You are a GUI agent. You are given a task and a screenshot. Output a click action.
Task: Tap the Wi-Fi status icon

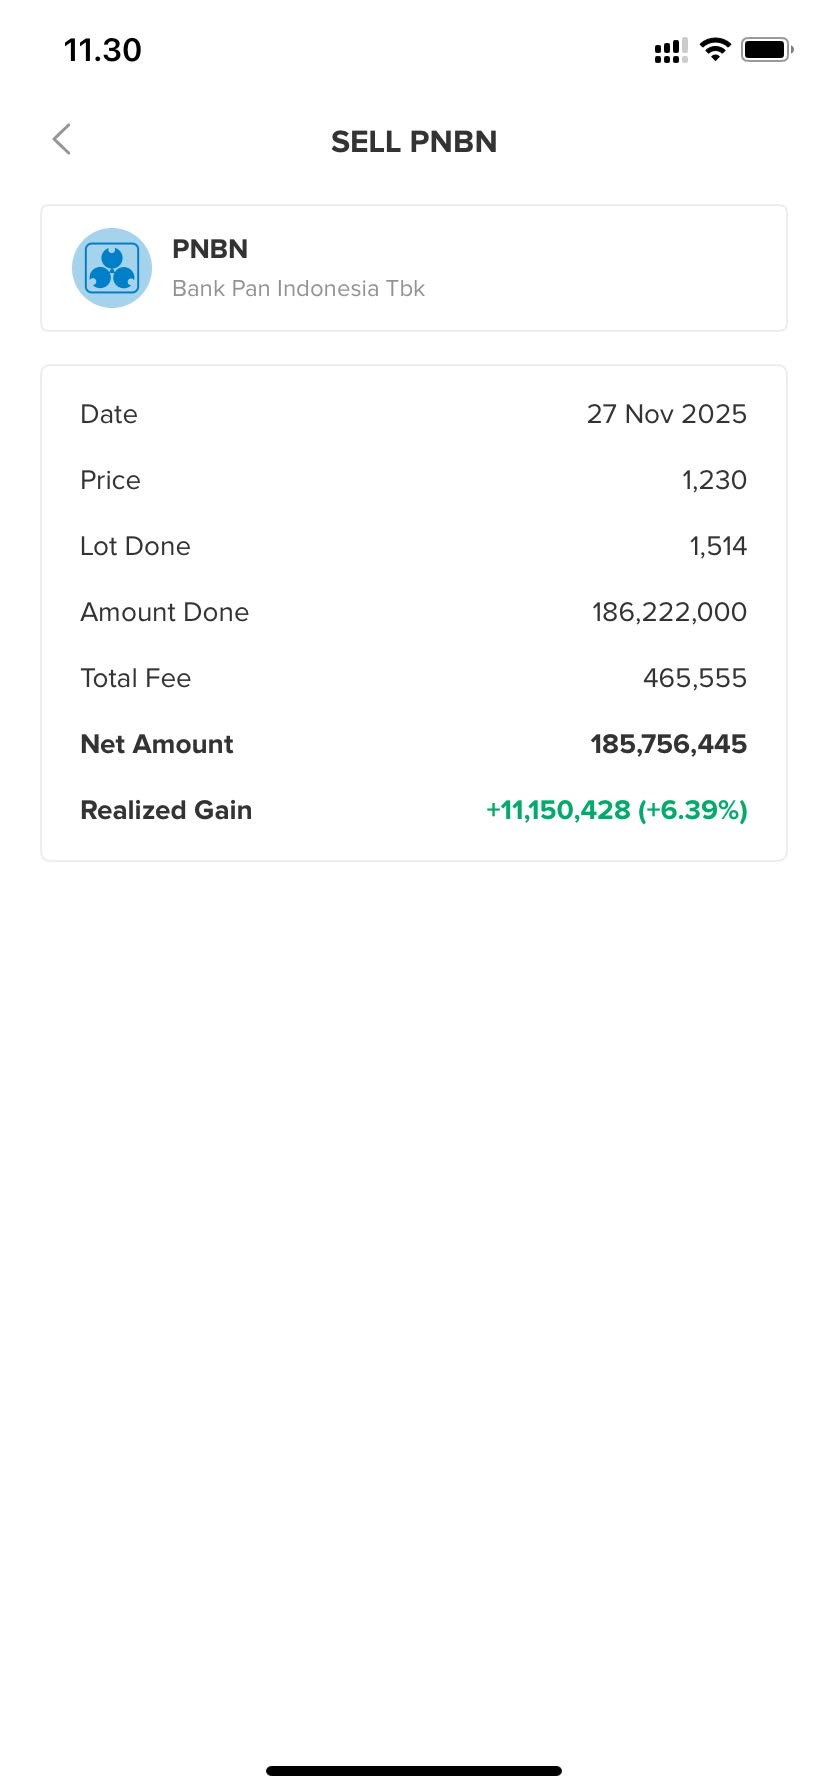[715, 49]
